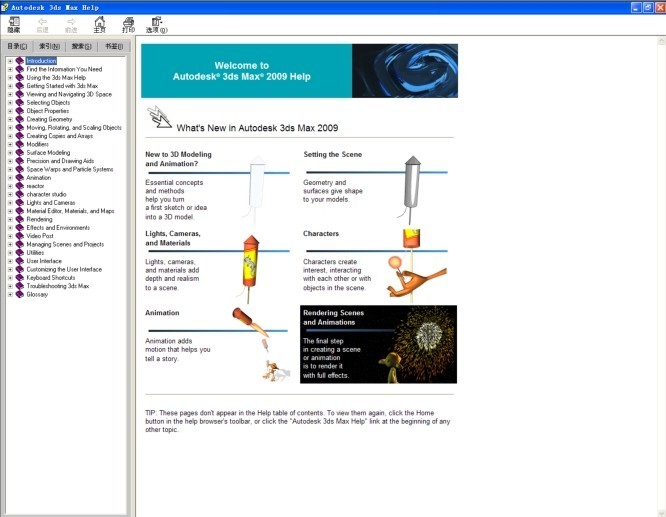Select Precision and Drawing Aids topic

[x=60, y=161]
